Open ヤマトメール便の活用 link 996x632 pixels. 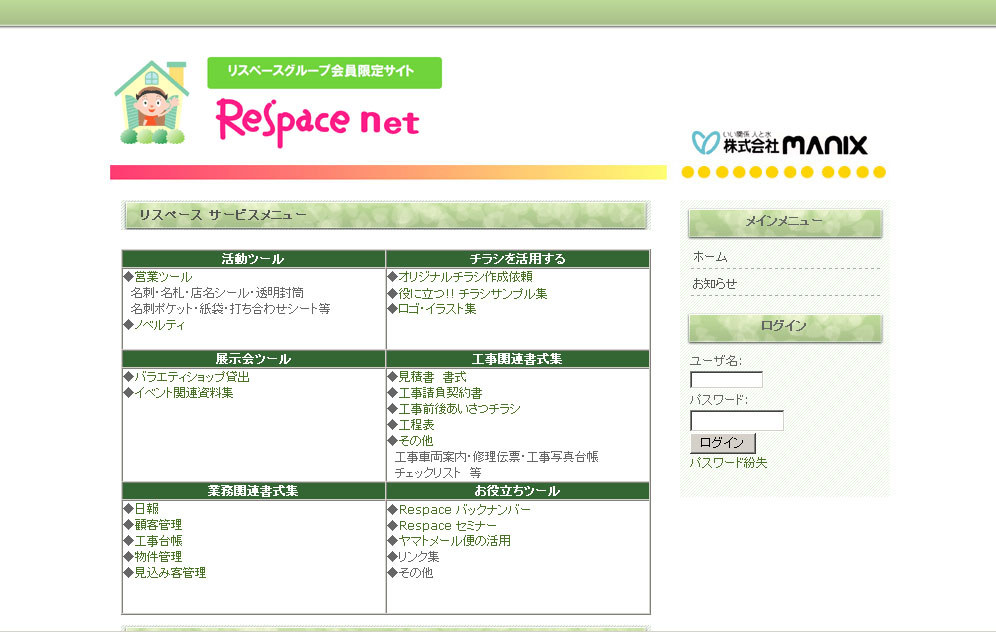(454, 541)
